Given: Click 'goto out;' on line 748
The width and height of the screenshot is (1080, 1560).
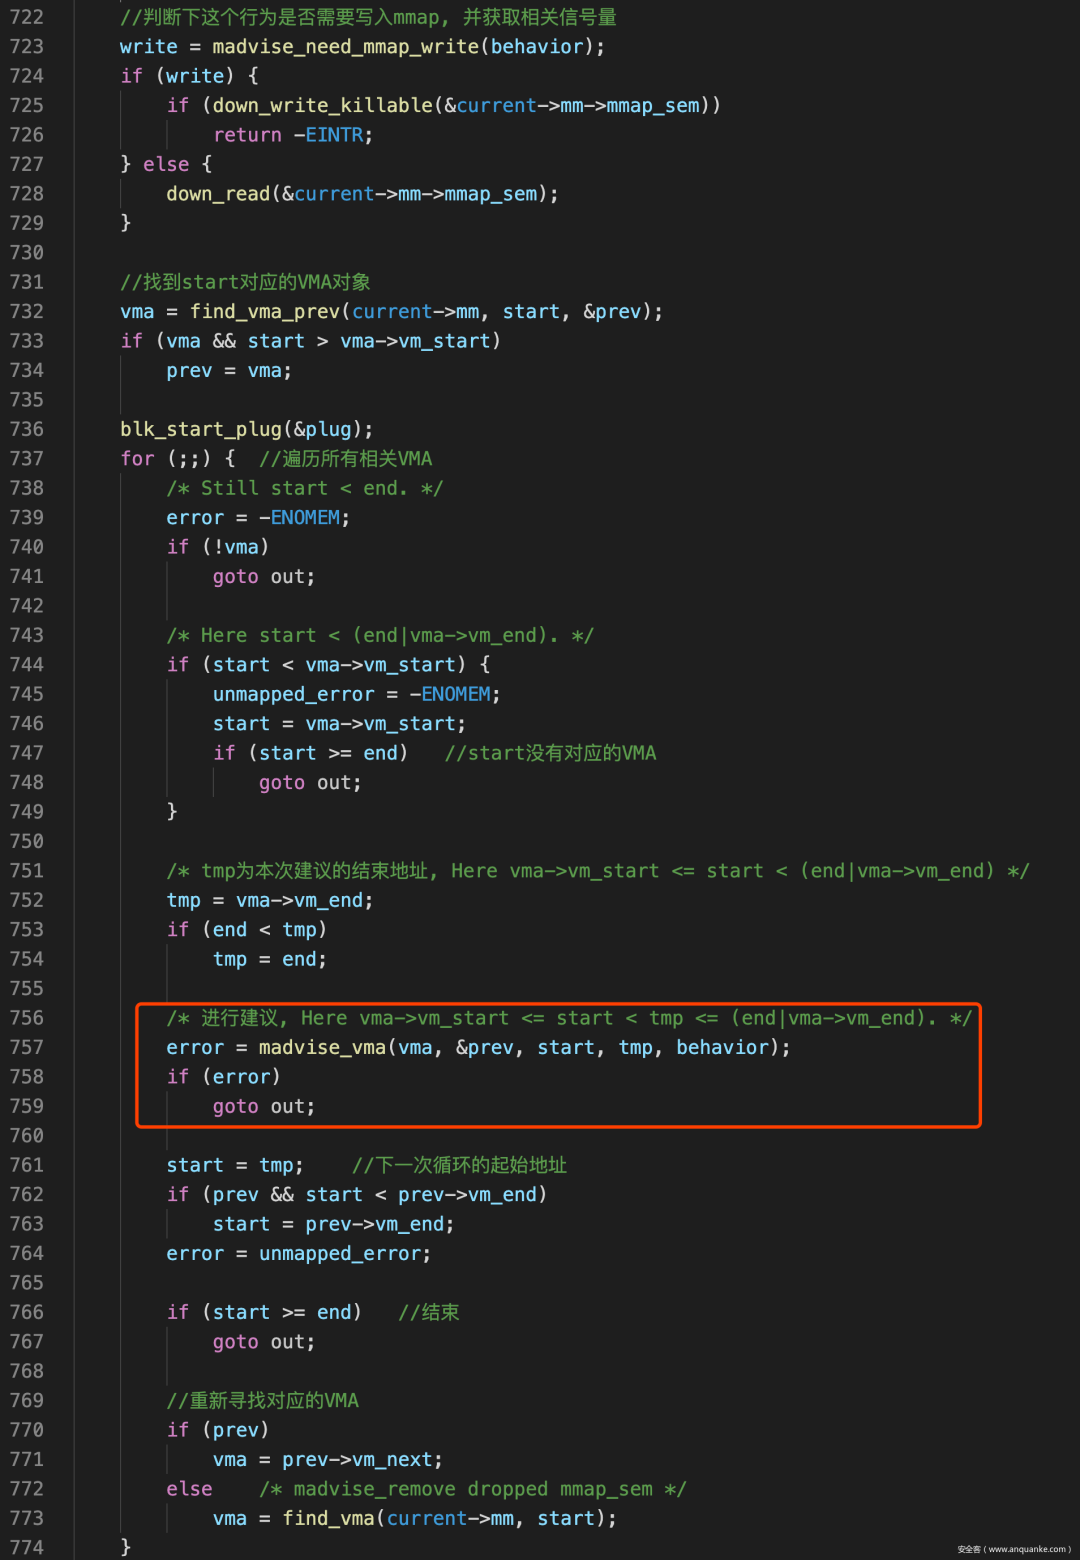Looking at the screenshot, I should (x=310, y=783).
